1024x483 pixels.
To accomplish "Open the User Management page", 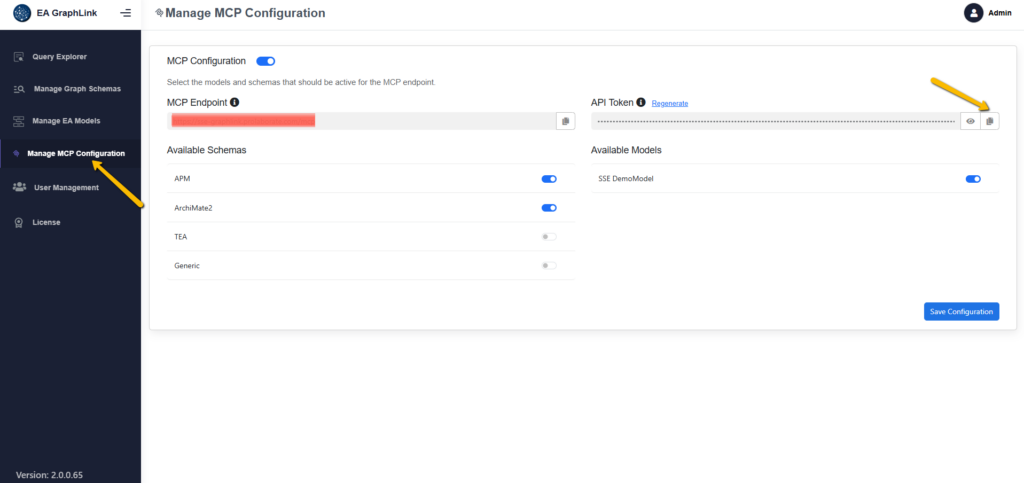I will click(x=66, y=187).
